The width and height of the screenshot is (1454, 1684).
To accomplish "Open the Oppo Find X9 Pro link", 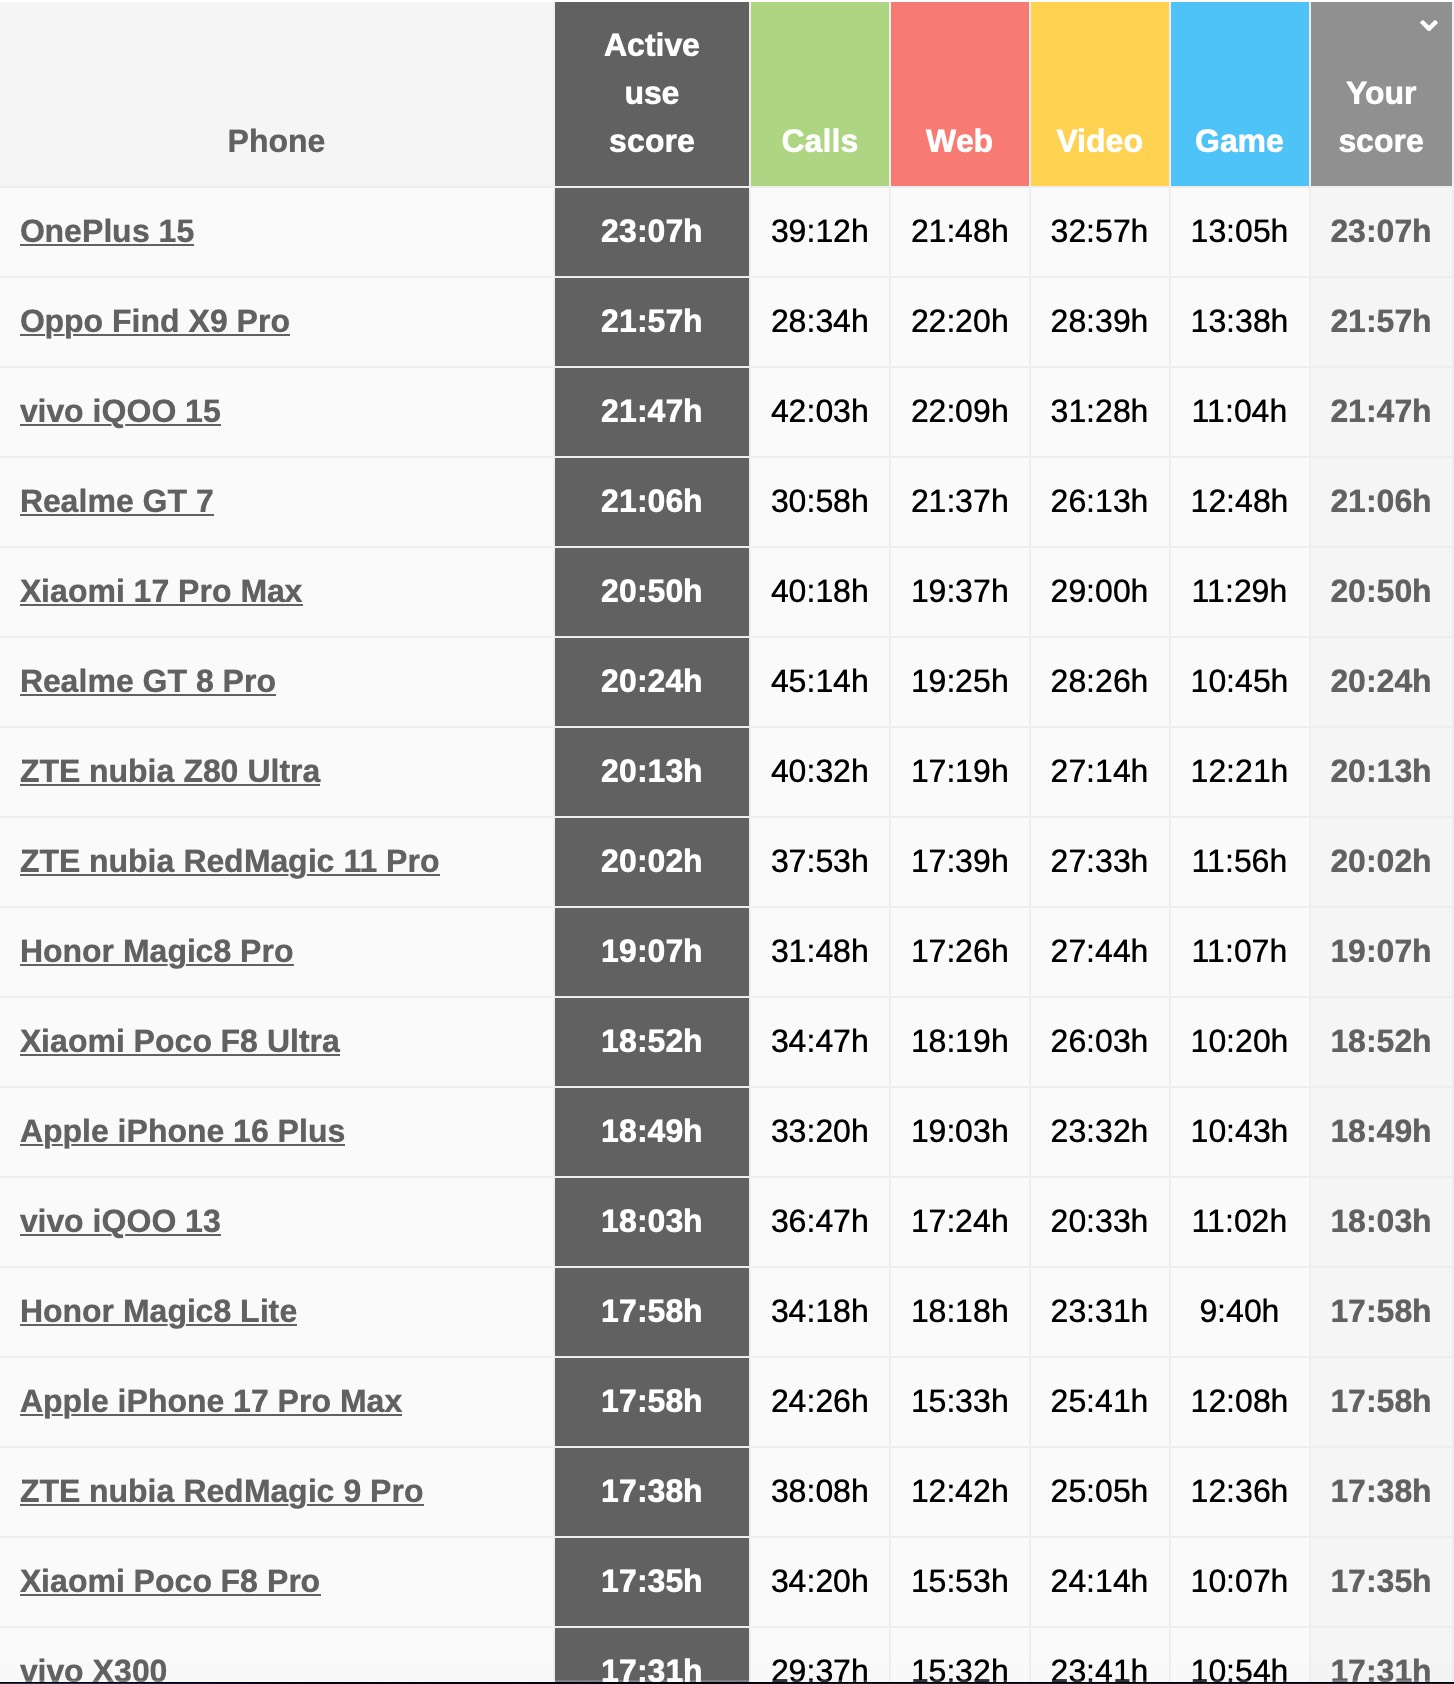I will pyautogui.click(x=155, y=321).
